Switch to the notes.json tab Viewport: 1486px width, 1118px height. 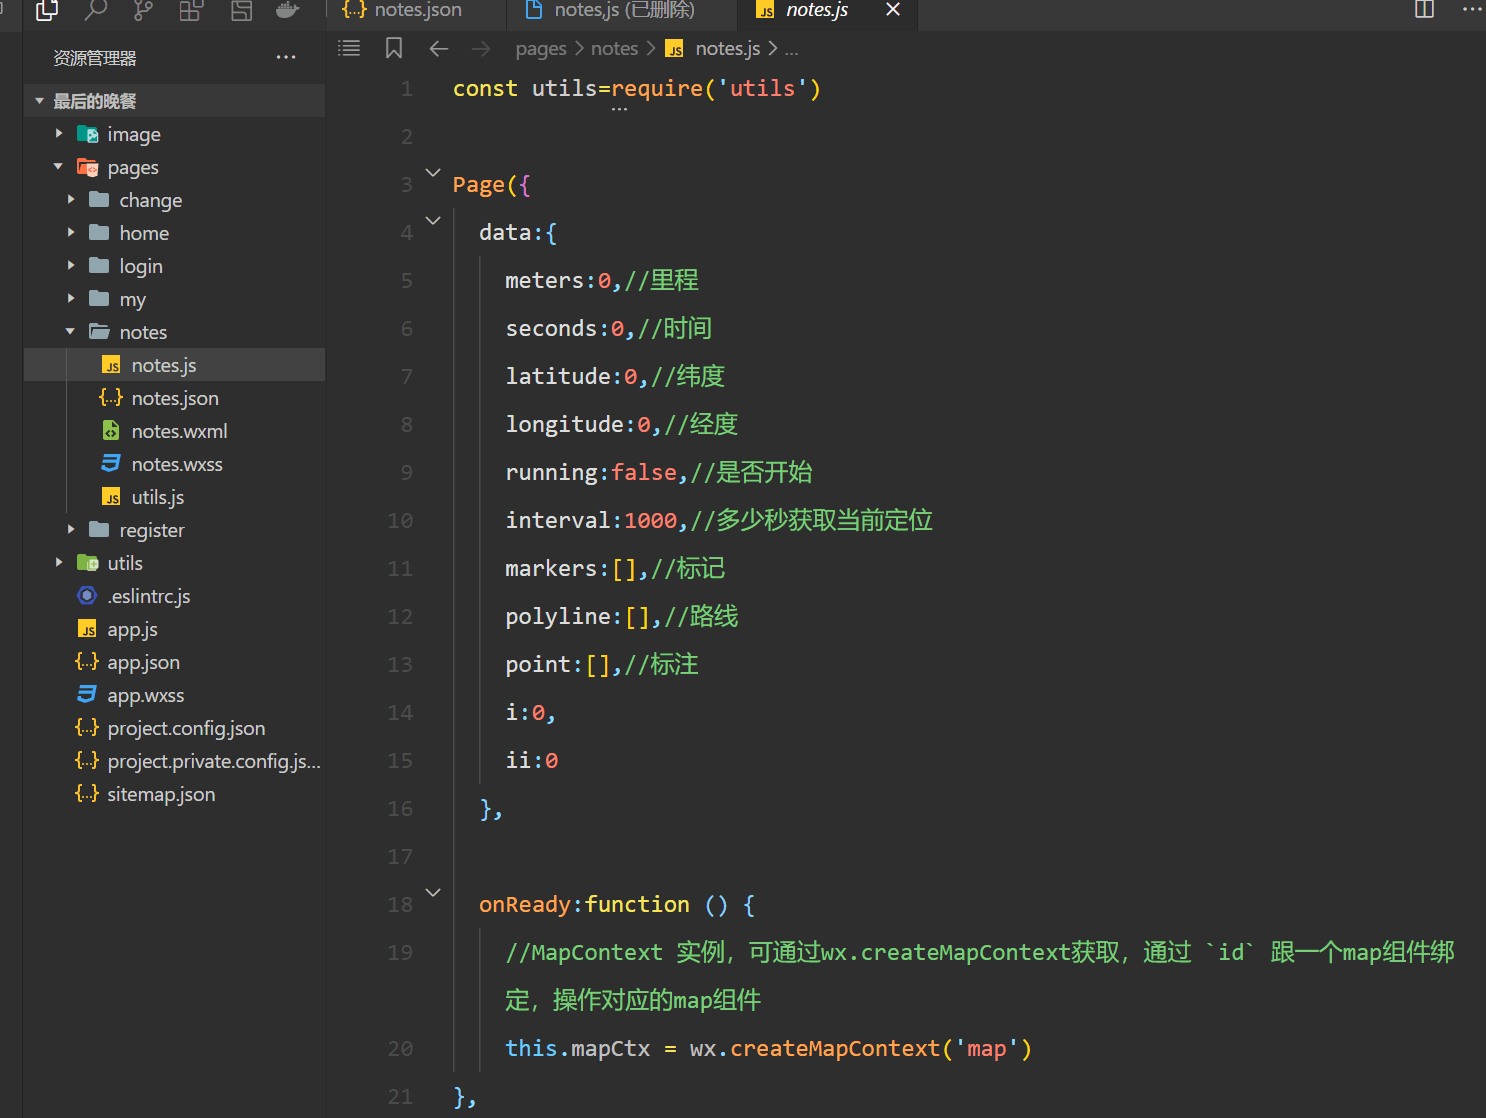point(416,11)
